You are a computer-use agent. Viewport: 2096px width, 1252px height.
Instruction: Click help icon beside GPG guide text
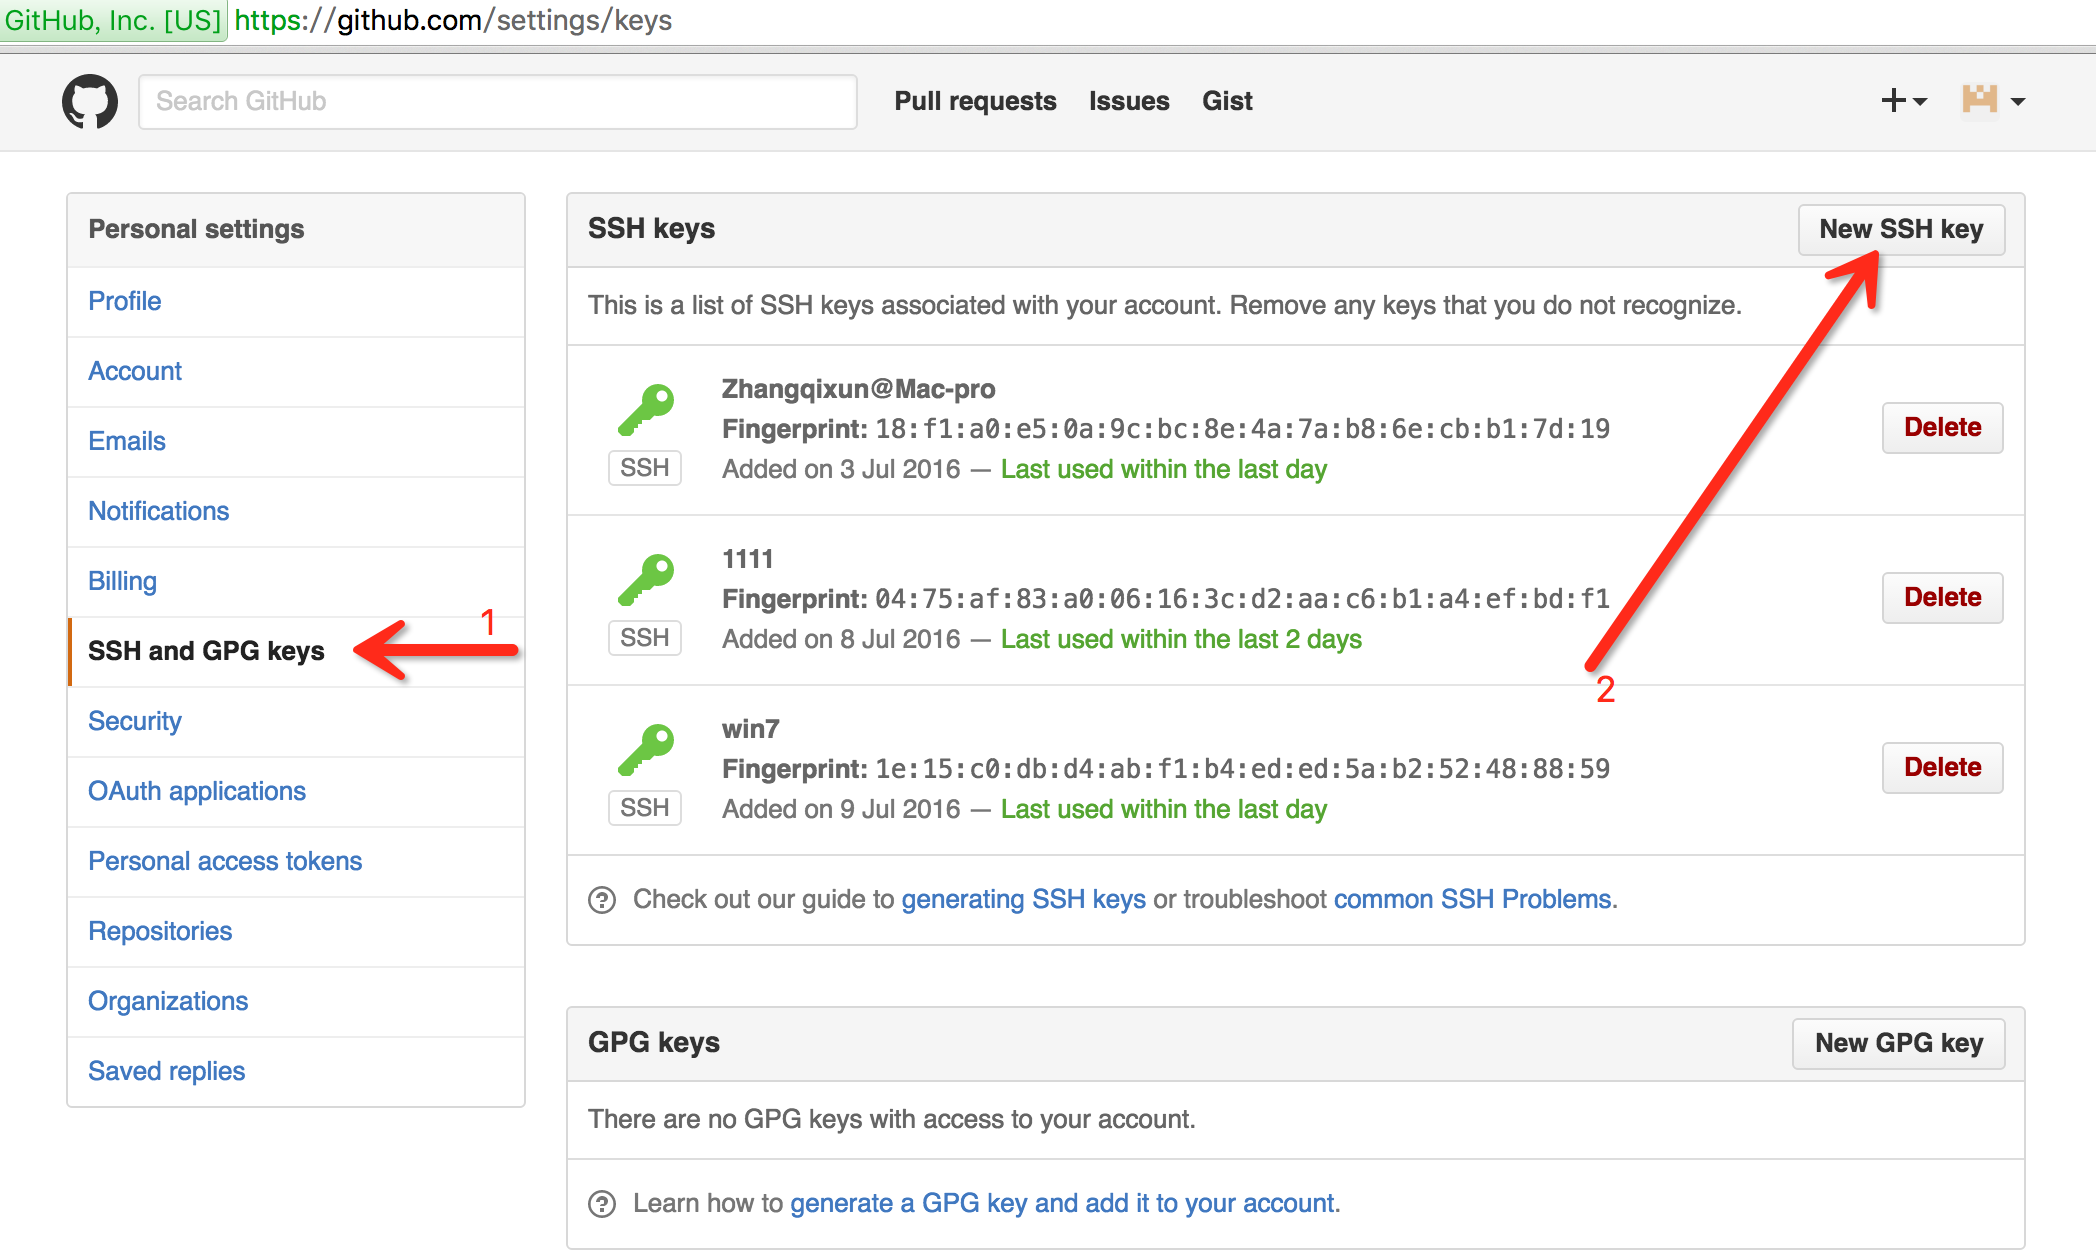[602, 1204]
